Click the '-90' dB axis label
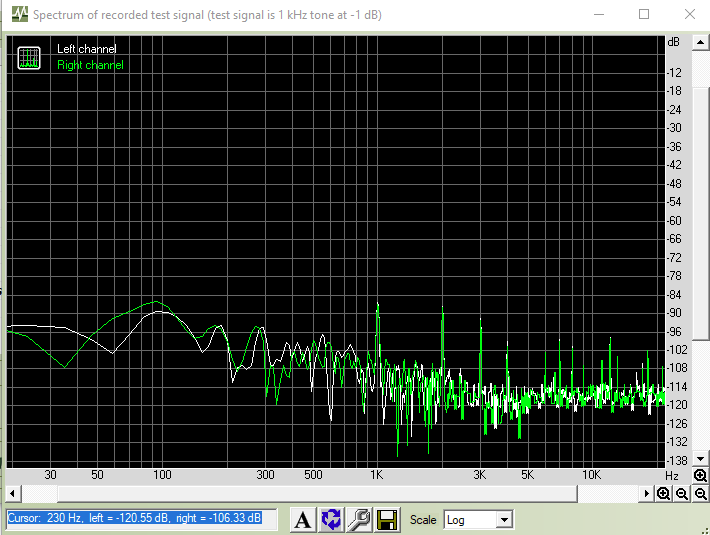The width and height of the screenshot is (710, 535). click(674, 313)
